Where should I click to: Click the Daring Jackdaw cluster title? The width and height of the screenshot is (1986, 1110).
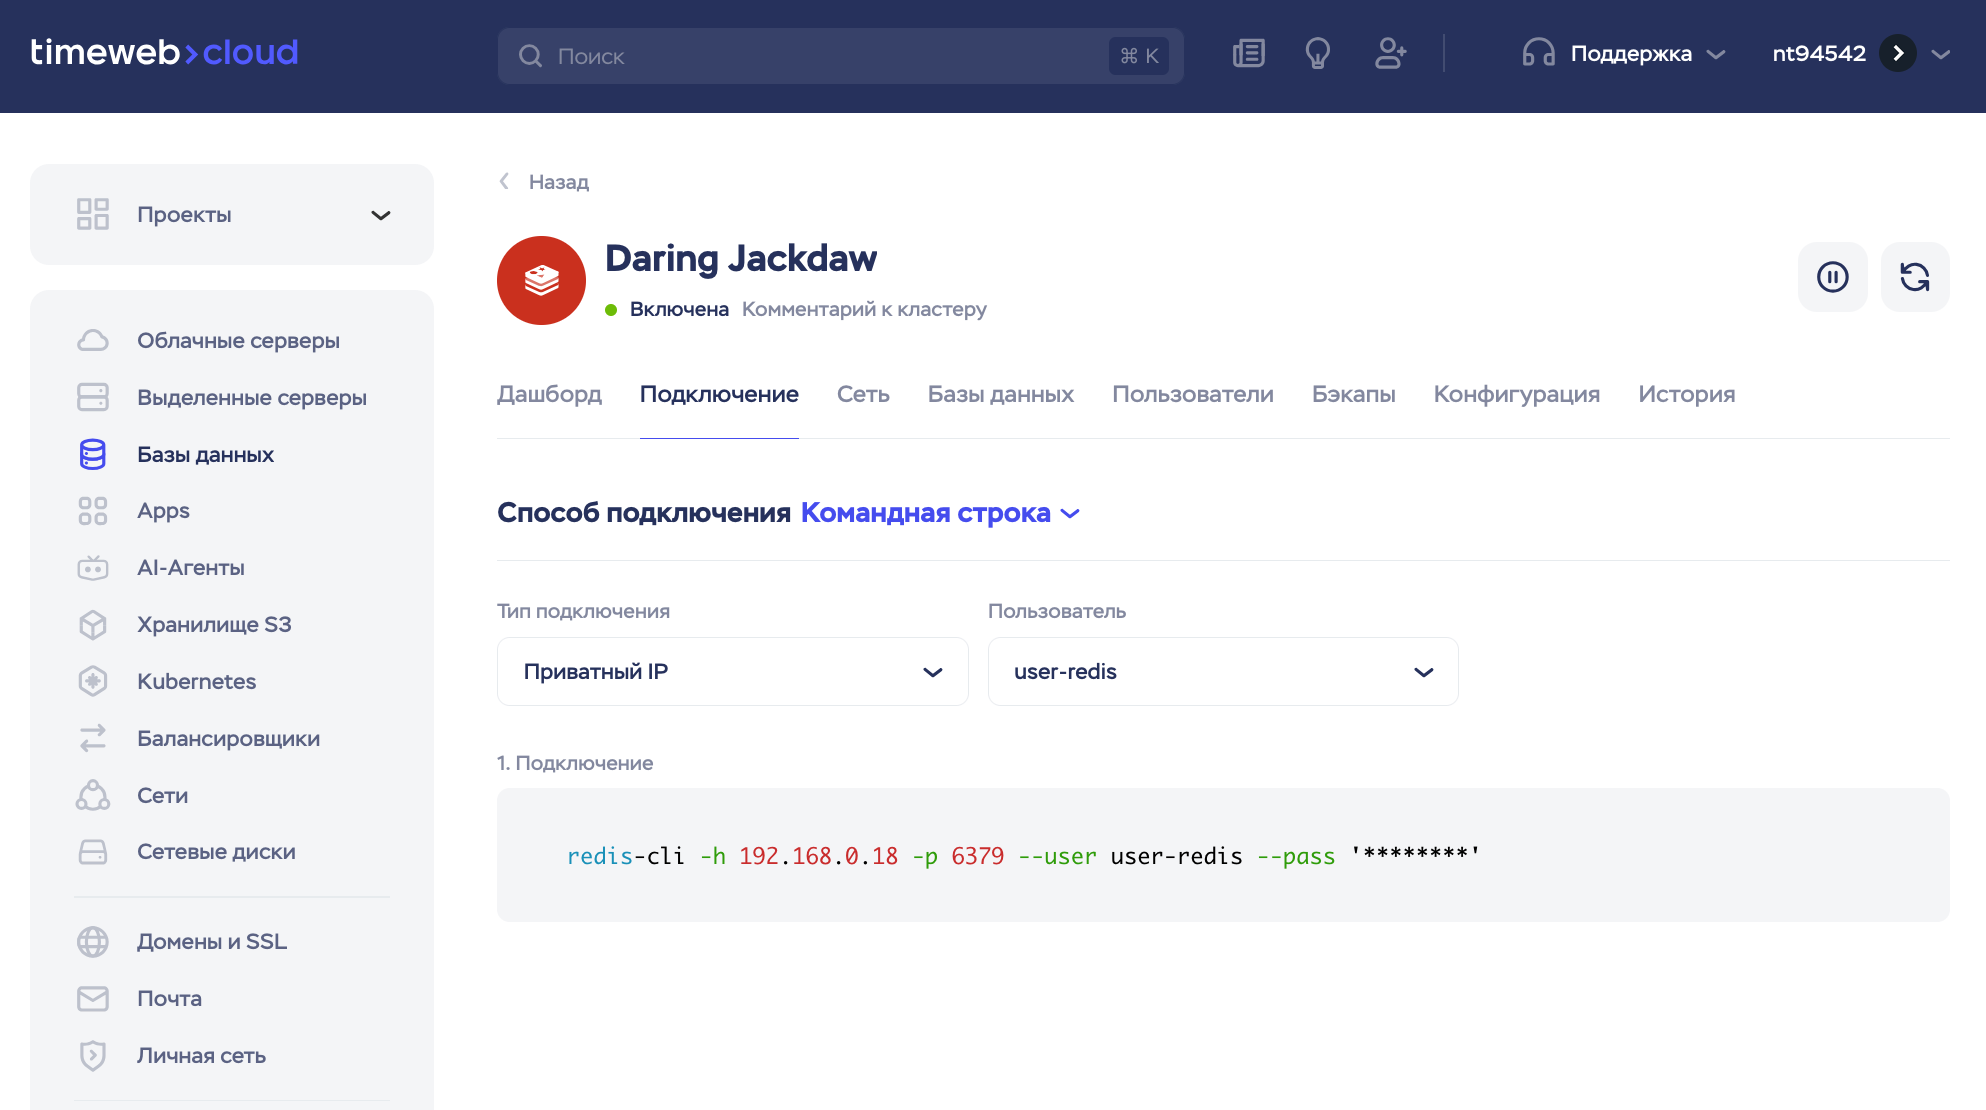(x=741, y=258)
